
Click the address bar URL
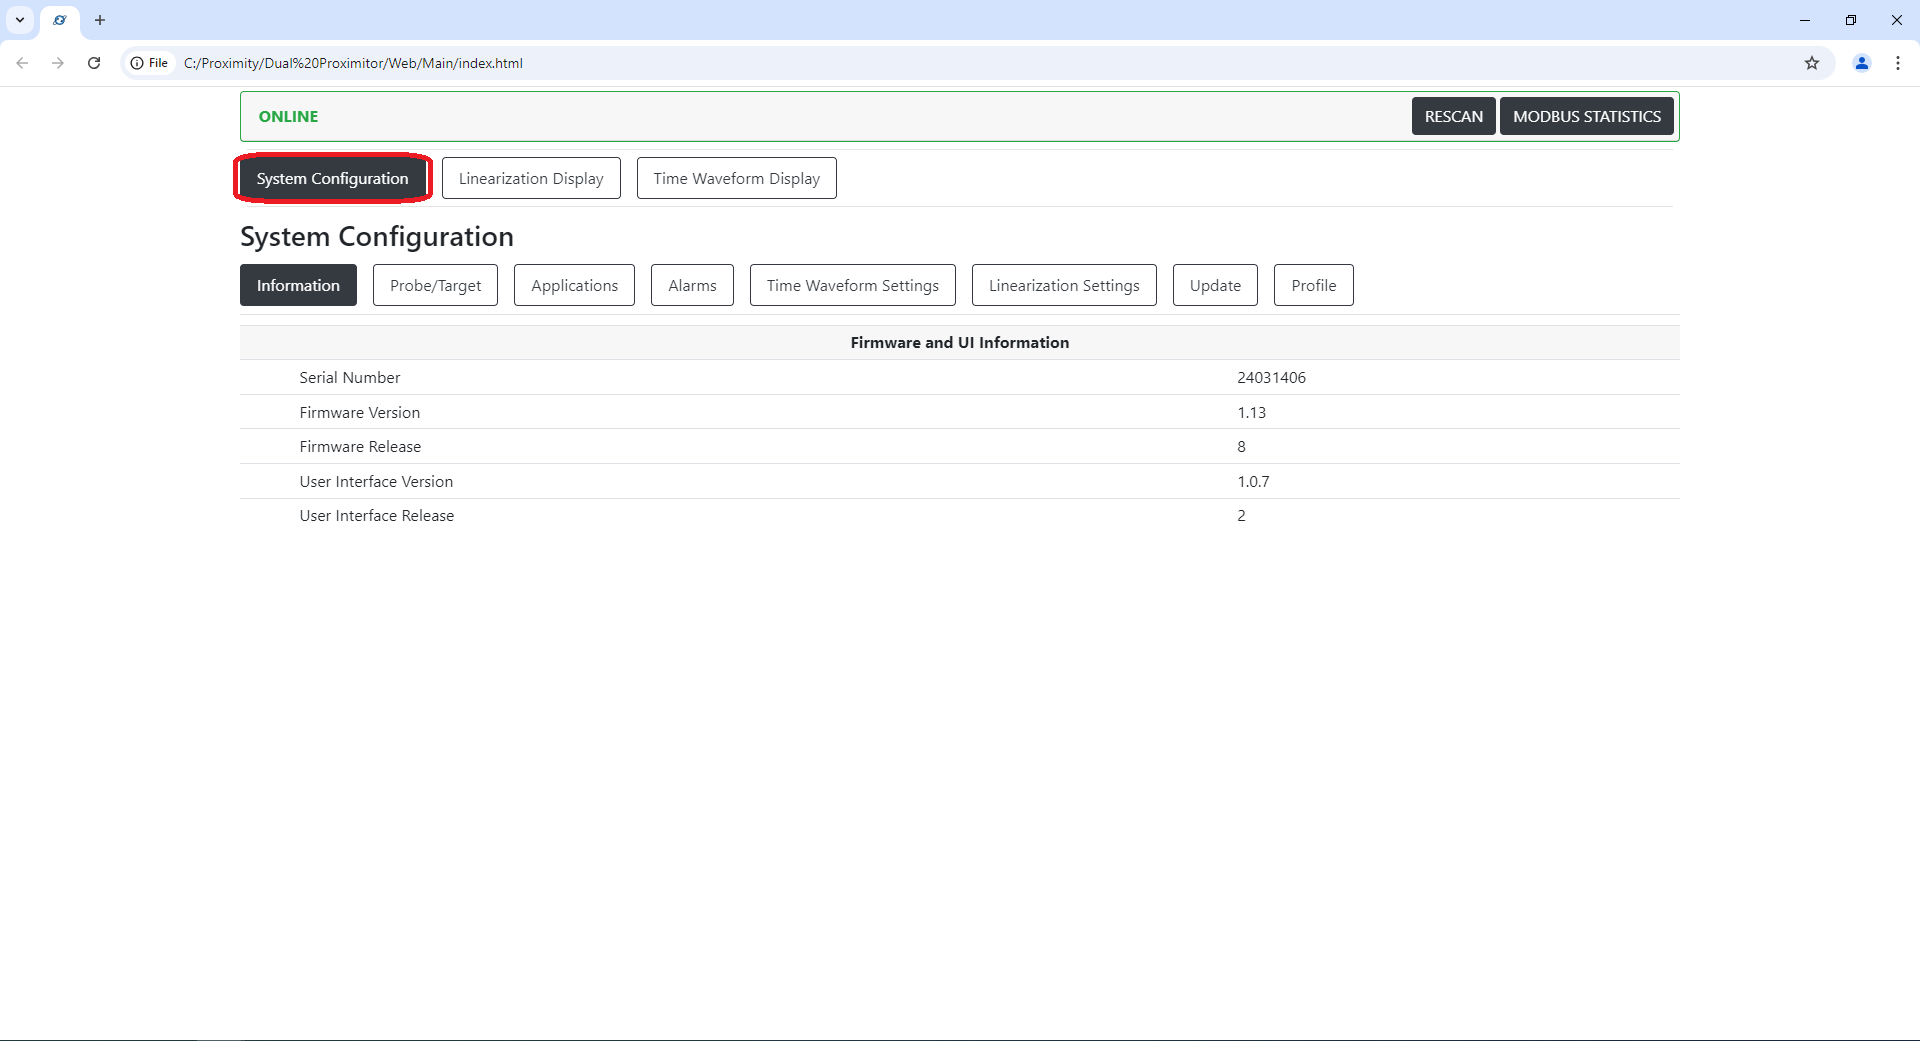point(353,63)
